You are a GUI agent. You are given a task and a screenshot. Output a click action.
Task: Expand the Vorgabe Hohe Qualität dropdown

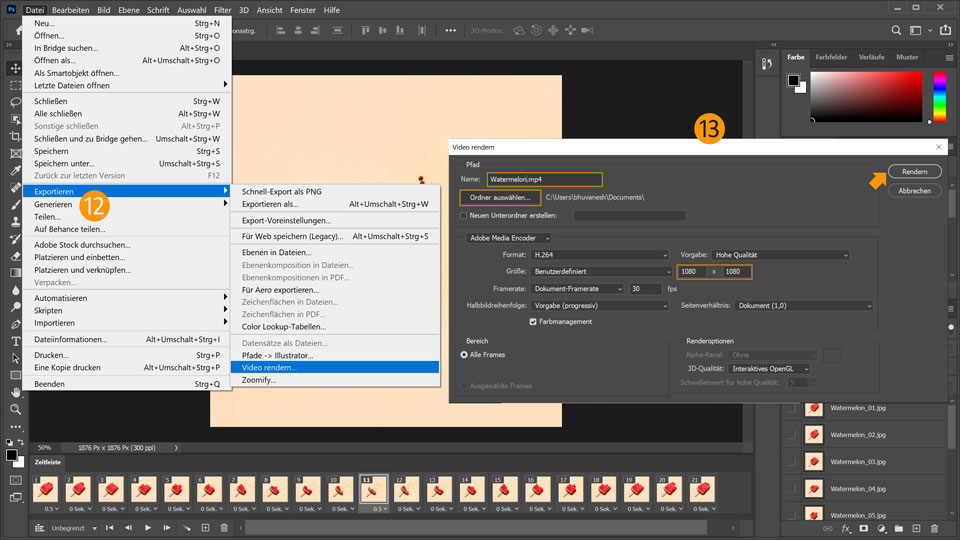coord(779,255)
